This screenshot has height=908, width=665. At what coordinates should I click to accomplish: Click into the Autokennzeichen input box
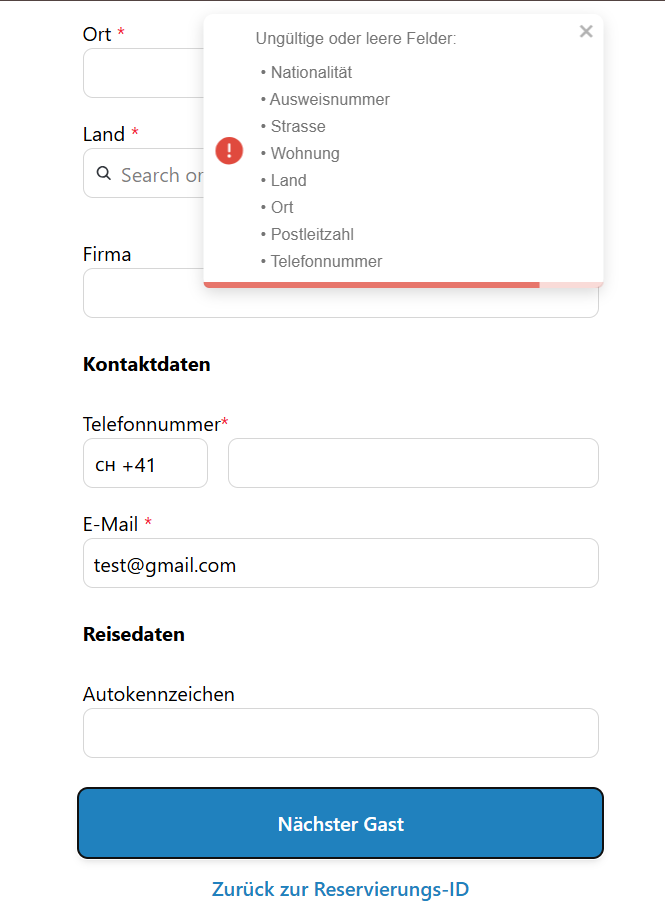pyautogui.click(x=340, y=734)
